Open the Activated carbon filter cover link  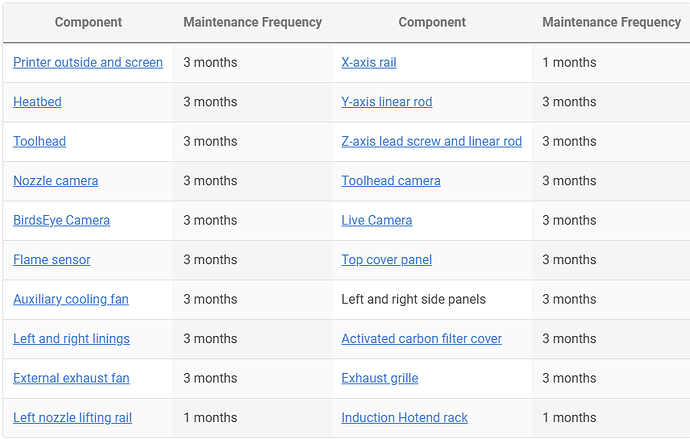pos(422,339)
